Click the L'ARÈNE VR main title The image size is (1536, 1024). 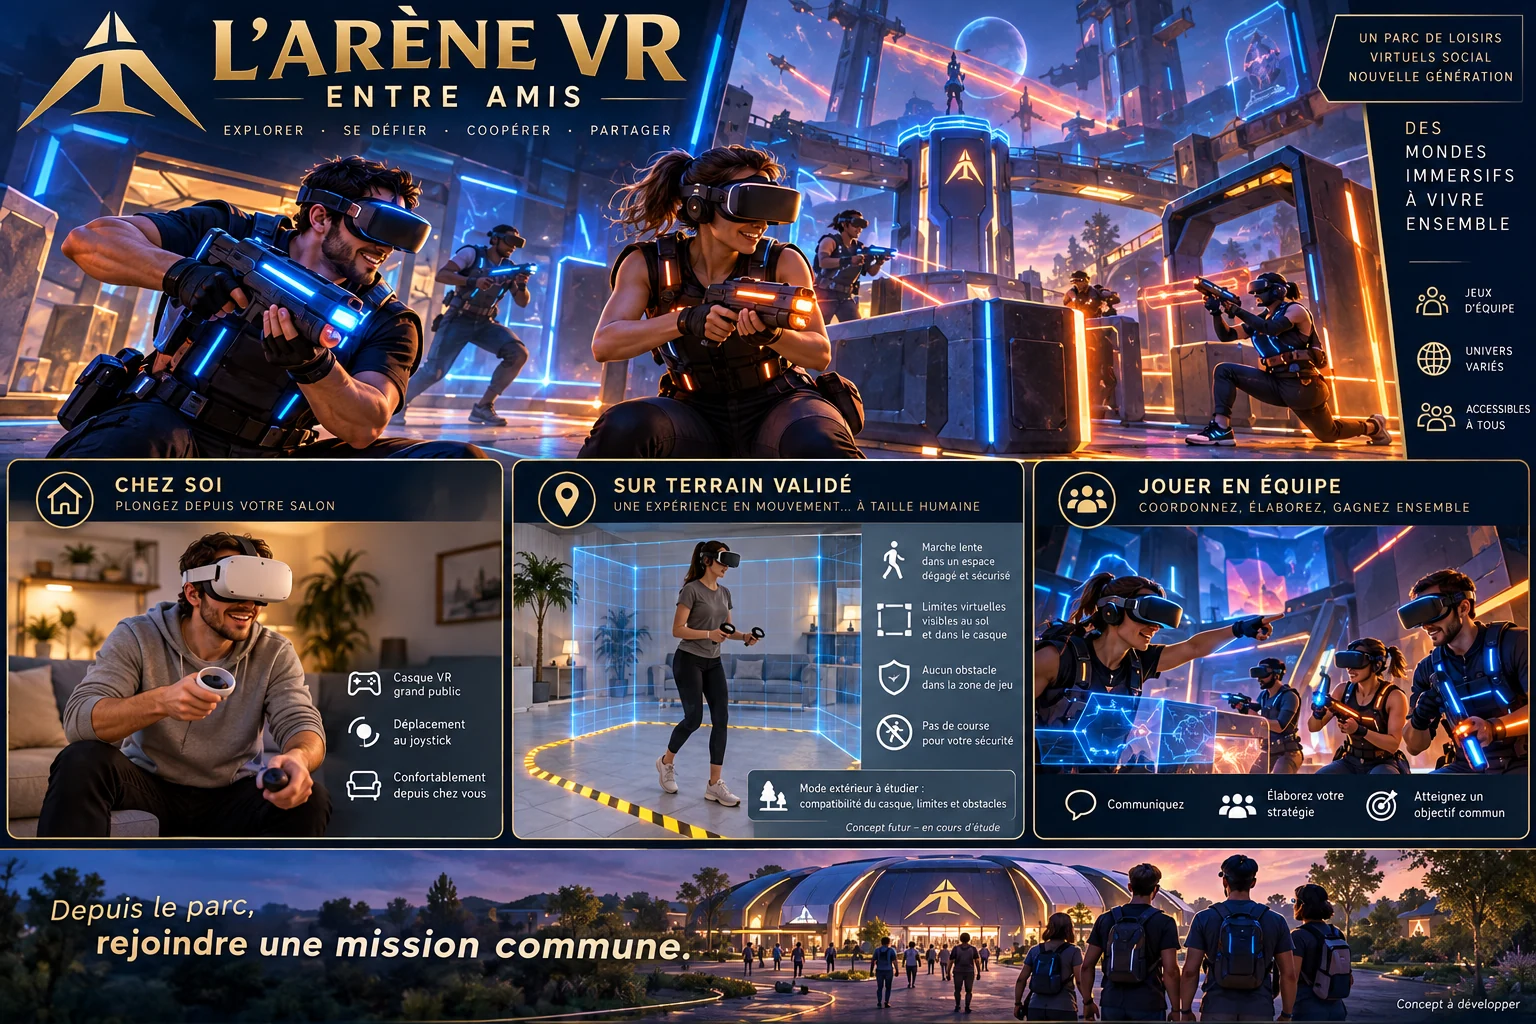[448, 47]
